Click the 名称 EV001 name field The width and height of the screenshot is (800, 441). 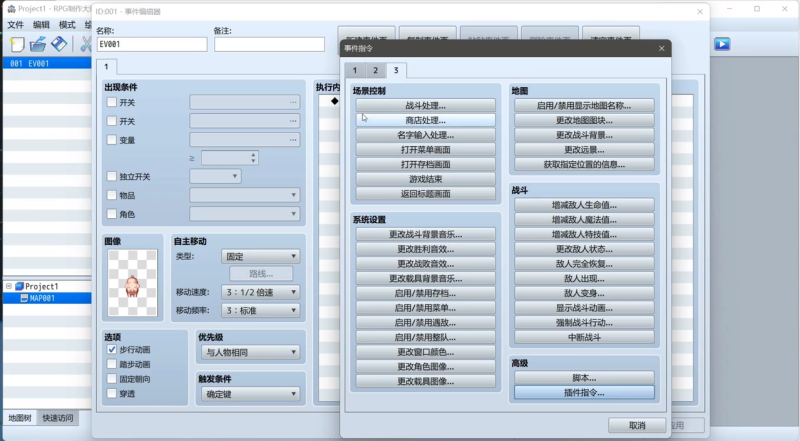152,44
